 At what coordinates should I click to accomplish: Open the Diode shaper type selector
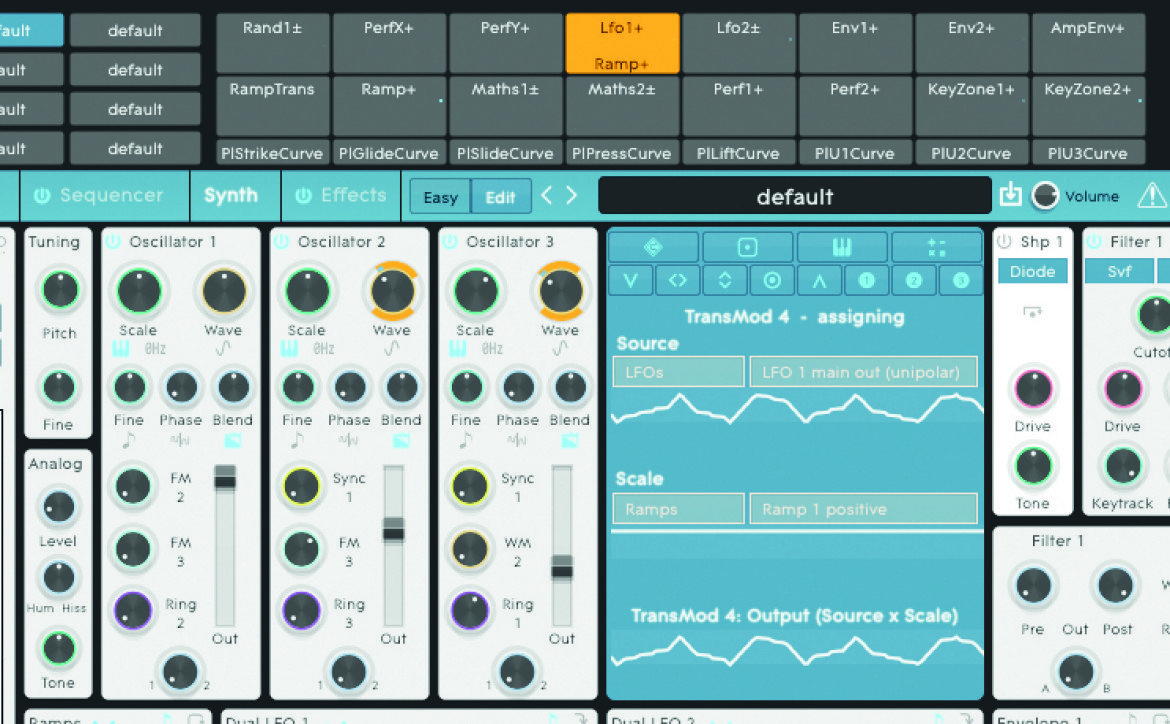(x=1033, y=272)
